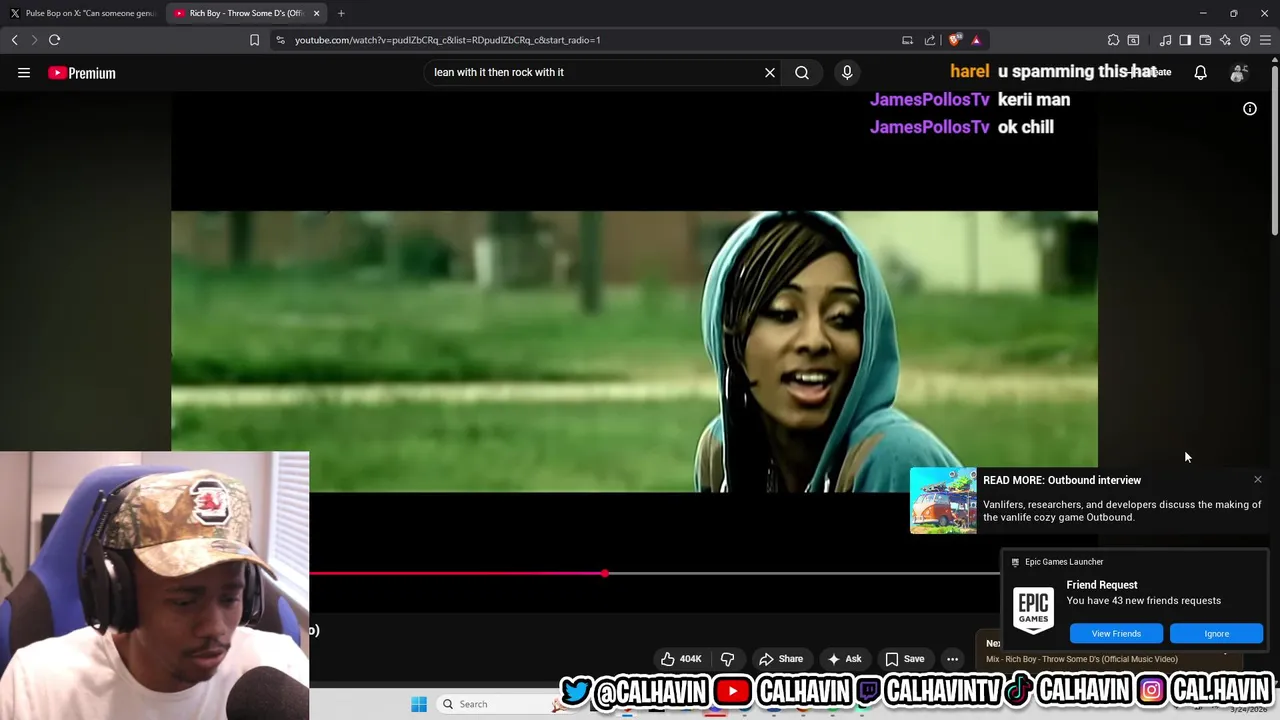This screenshot has height=720, width=1280.
Task: Show video info card icon
Action: click(1250, 109)
